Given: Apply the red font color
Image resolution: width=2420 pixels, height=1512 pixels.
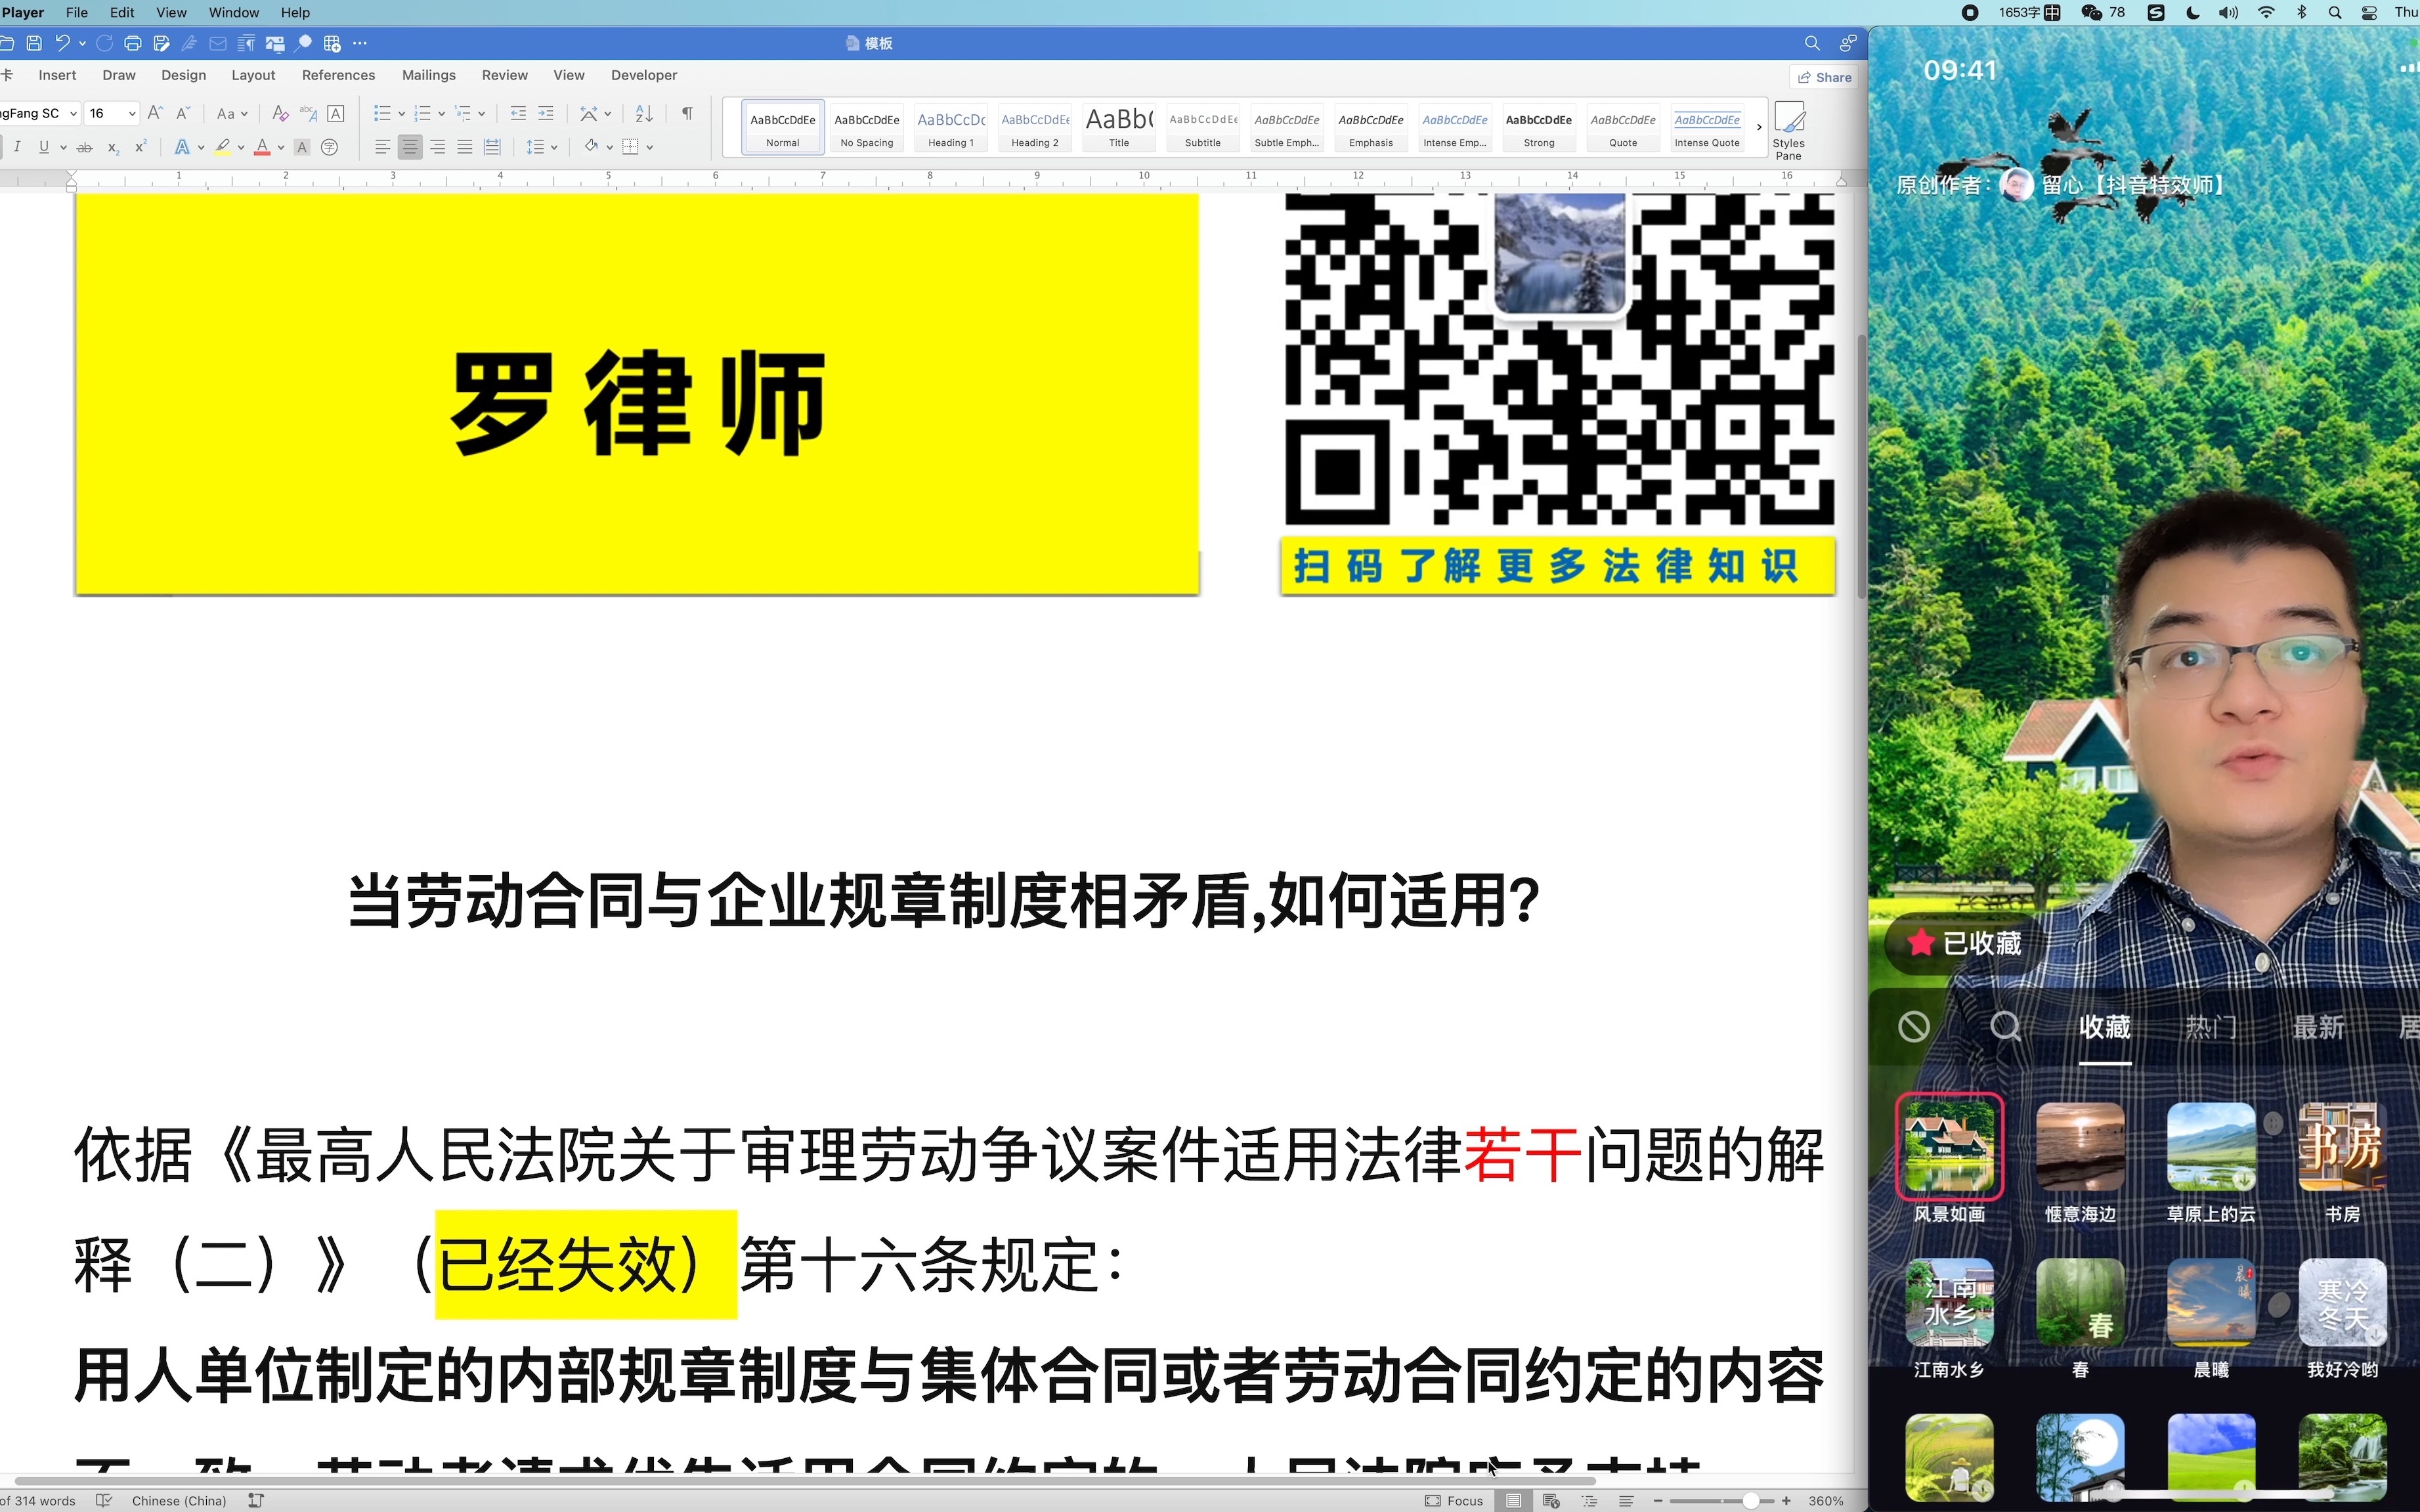Looking at the screenshot, I should (x=262, y=147).
